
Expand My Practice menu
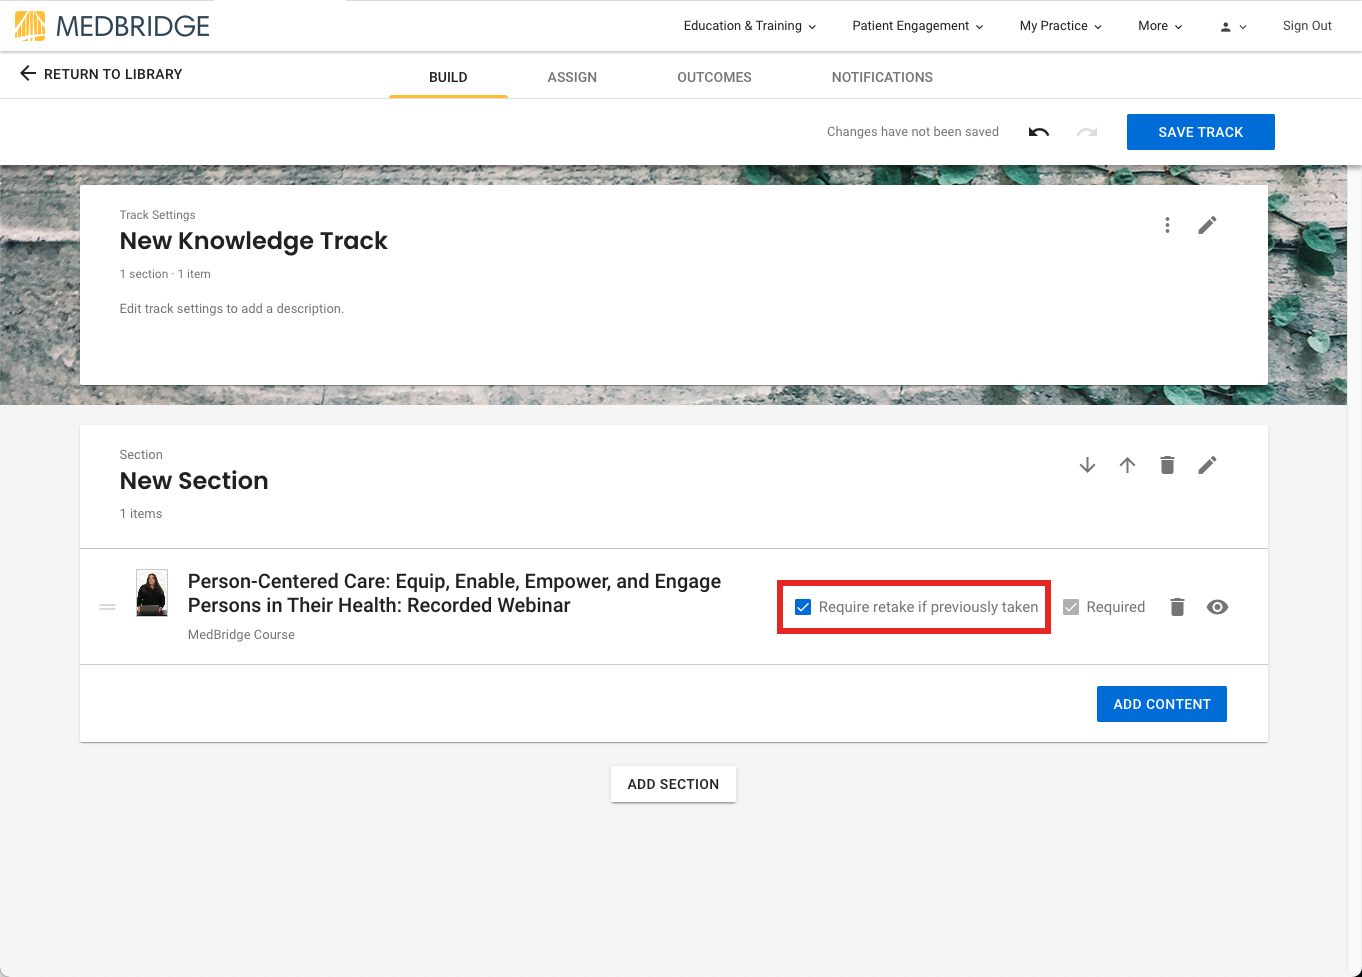pos(1060,26)
